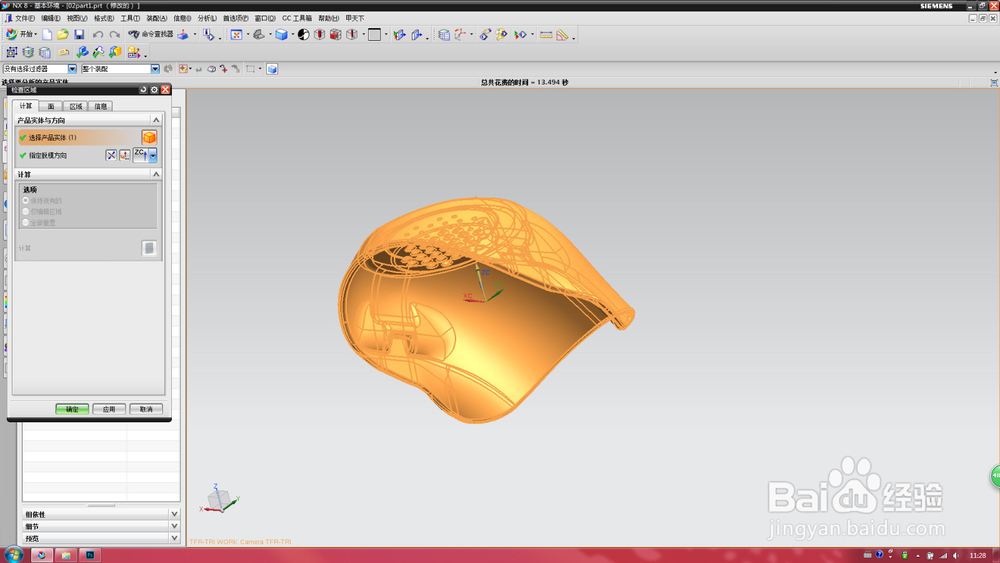Click the red clip section box icon

(x=335, y=34)
